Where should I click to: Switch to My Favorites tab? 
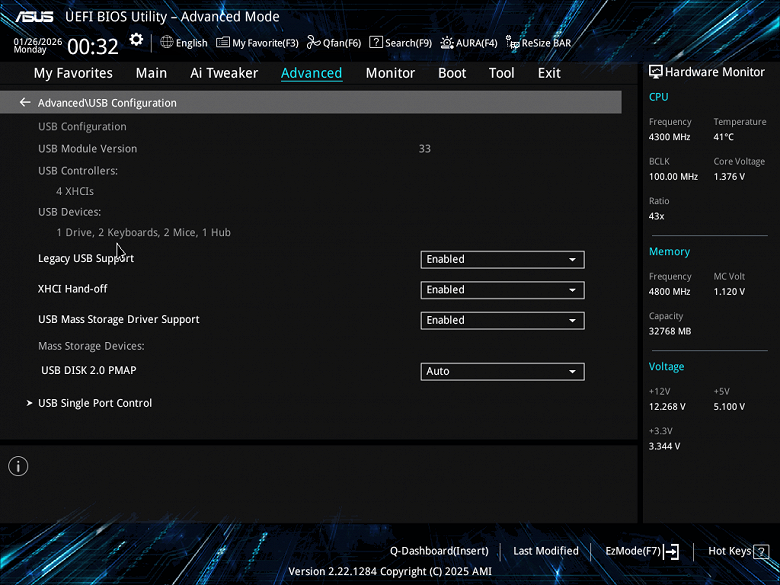pyautogui.click(x=73, y=73)
